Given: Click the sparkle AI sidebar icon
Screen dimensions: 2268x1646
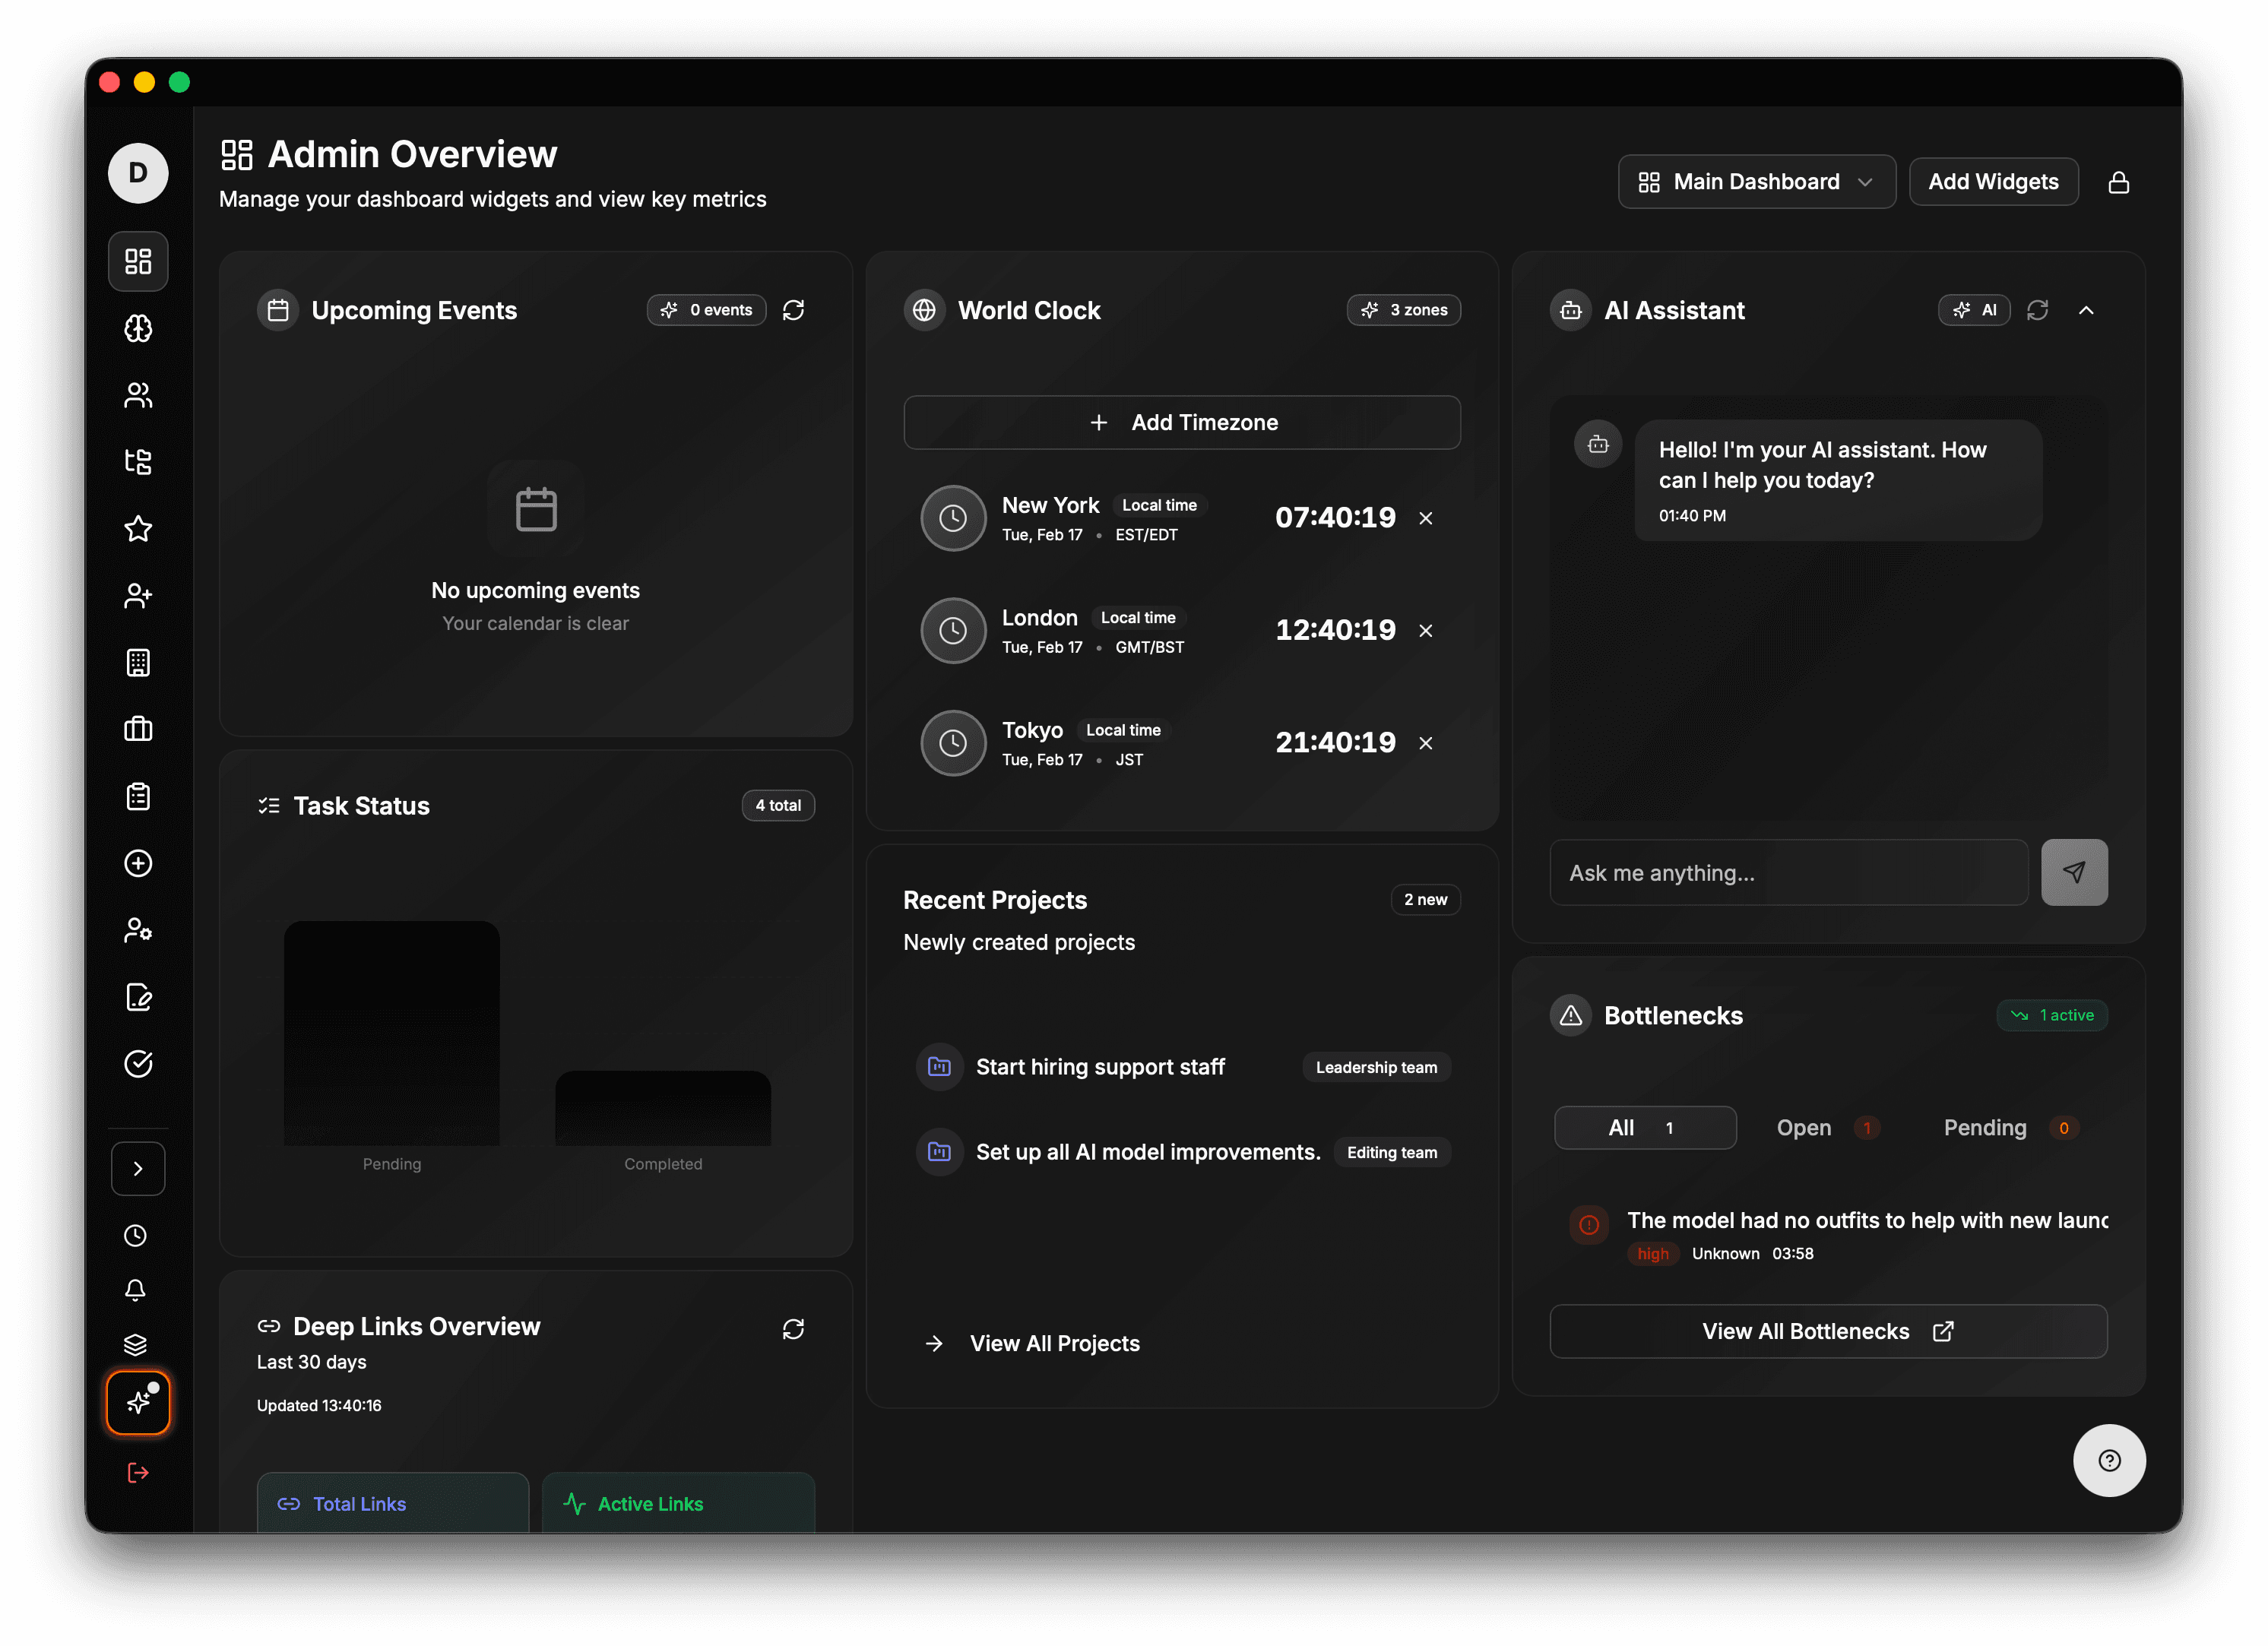Looking at the screenshot, I should point(138,1402).
